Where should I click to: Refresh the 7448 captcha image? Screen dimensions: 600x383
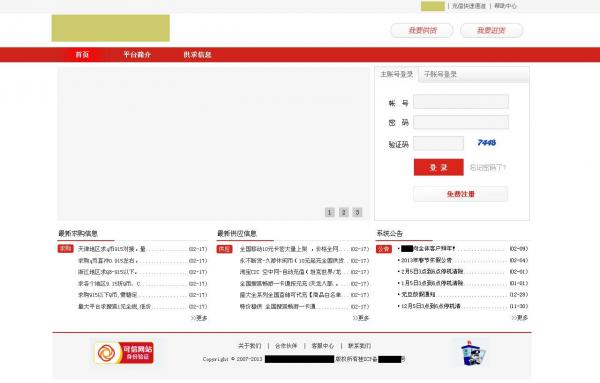click(x=487, y=143)
